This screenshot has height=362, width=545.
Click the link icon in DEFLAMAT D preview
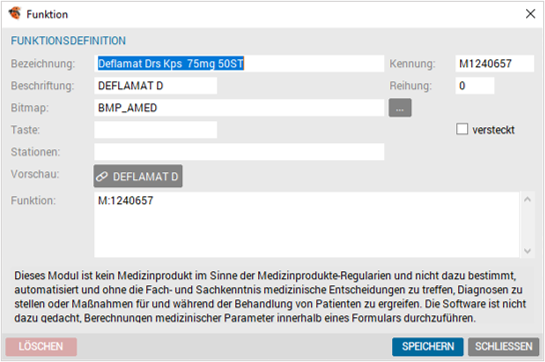[102, 177]
